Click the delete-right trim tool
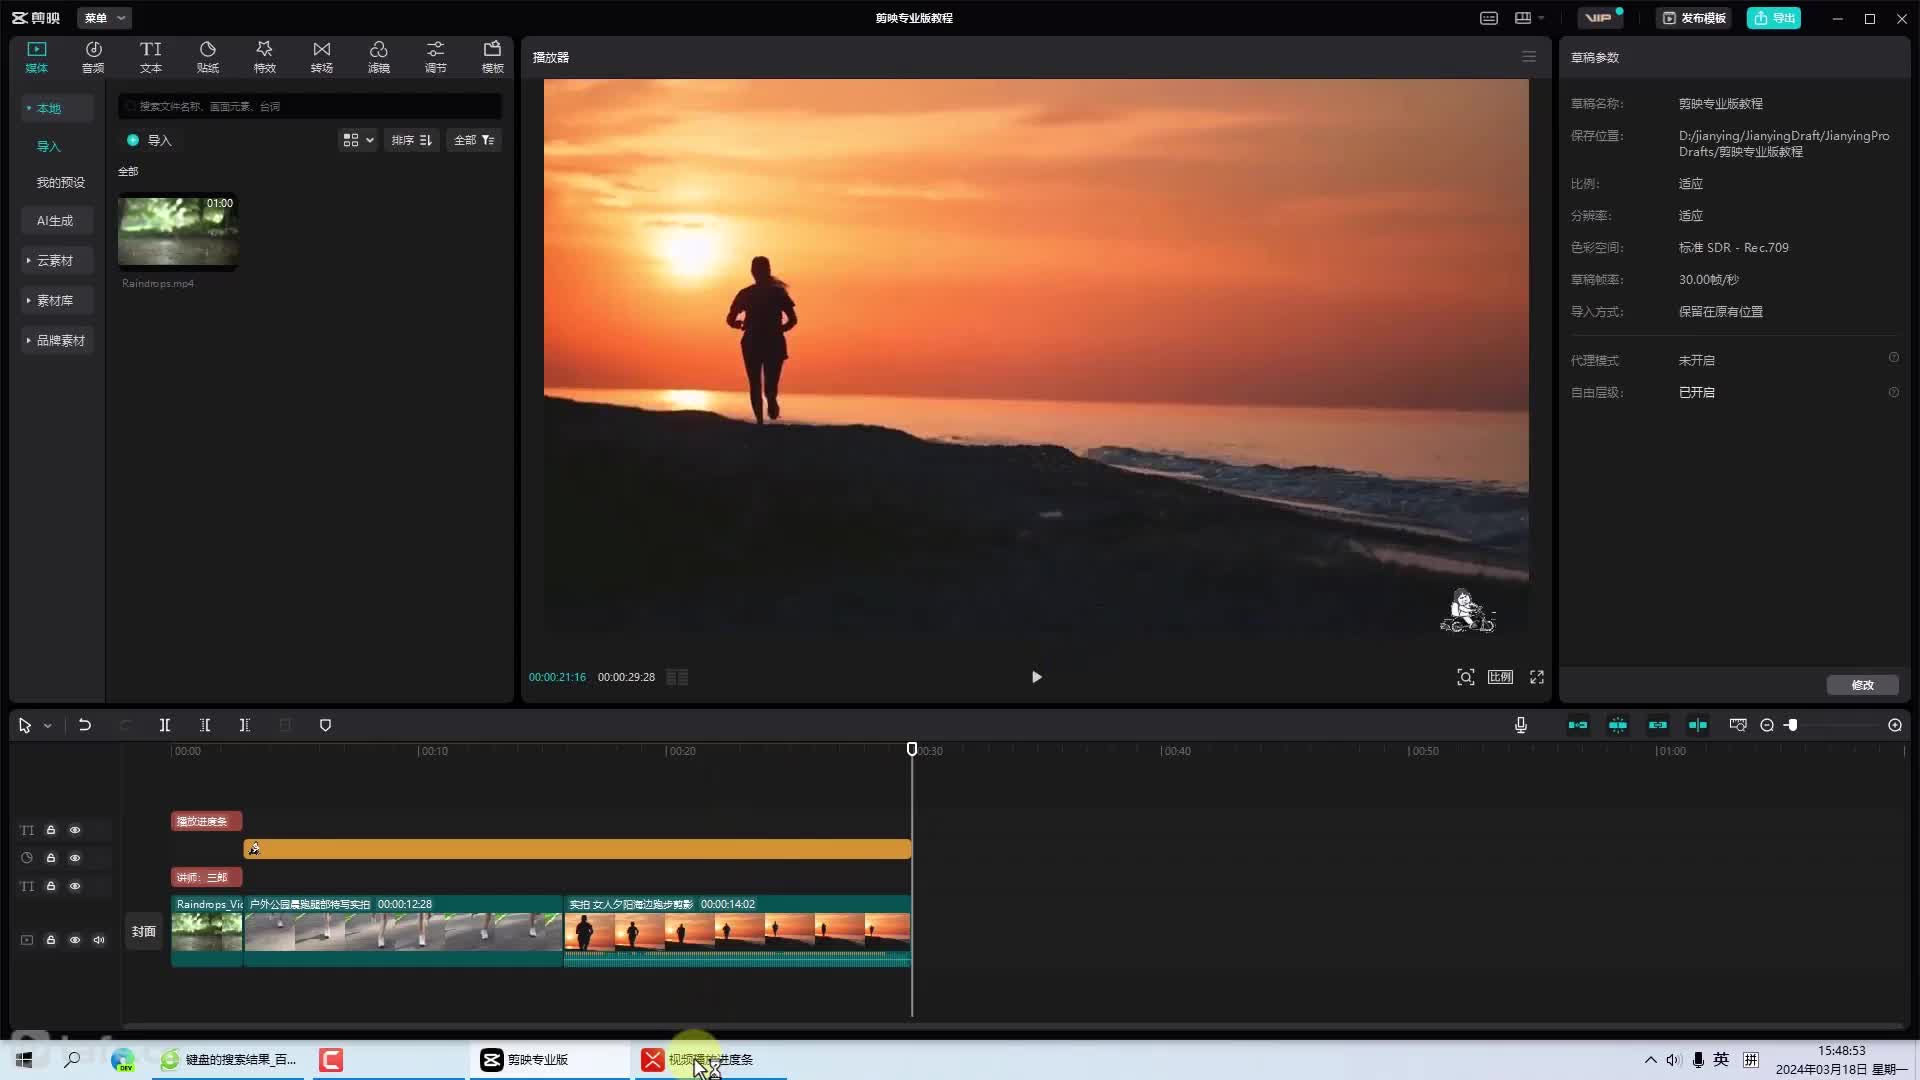Image resolution: width=1920 pixels, height=1080 pixels. tap(245, 725)
